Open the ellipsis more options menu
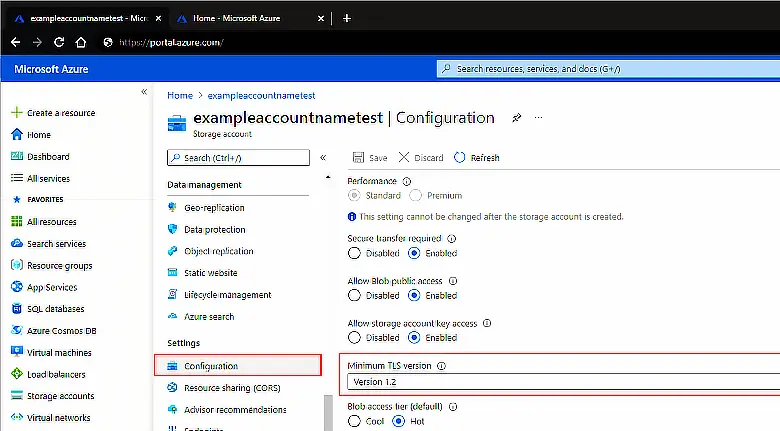780x431 pixels. coord(538,118)
